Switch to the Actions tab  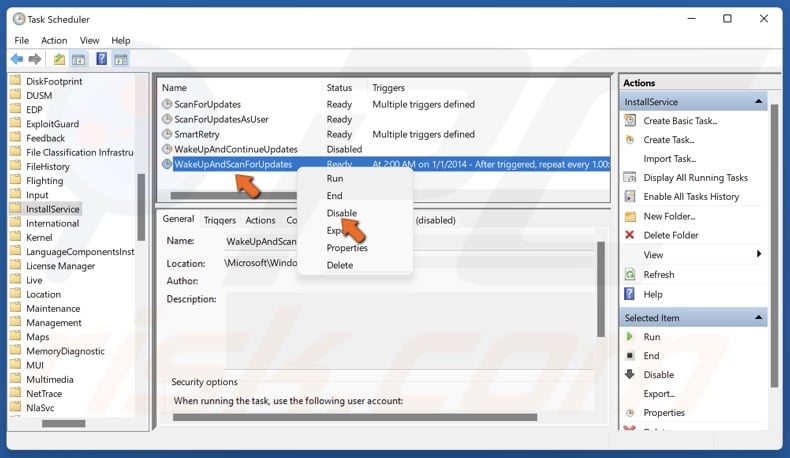click(260, 220)
